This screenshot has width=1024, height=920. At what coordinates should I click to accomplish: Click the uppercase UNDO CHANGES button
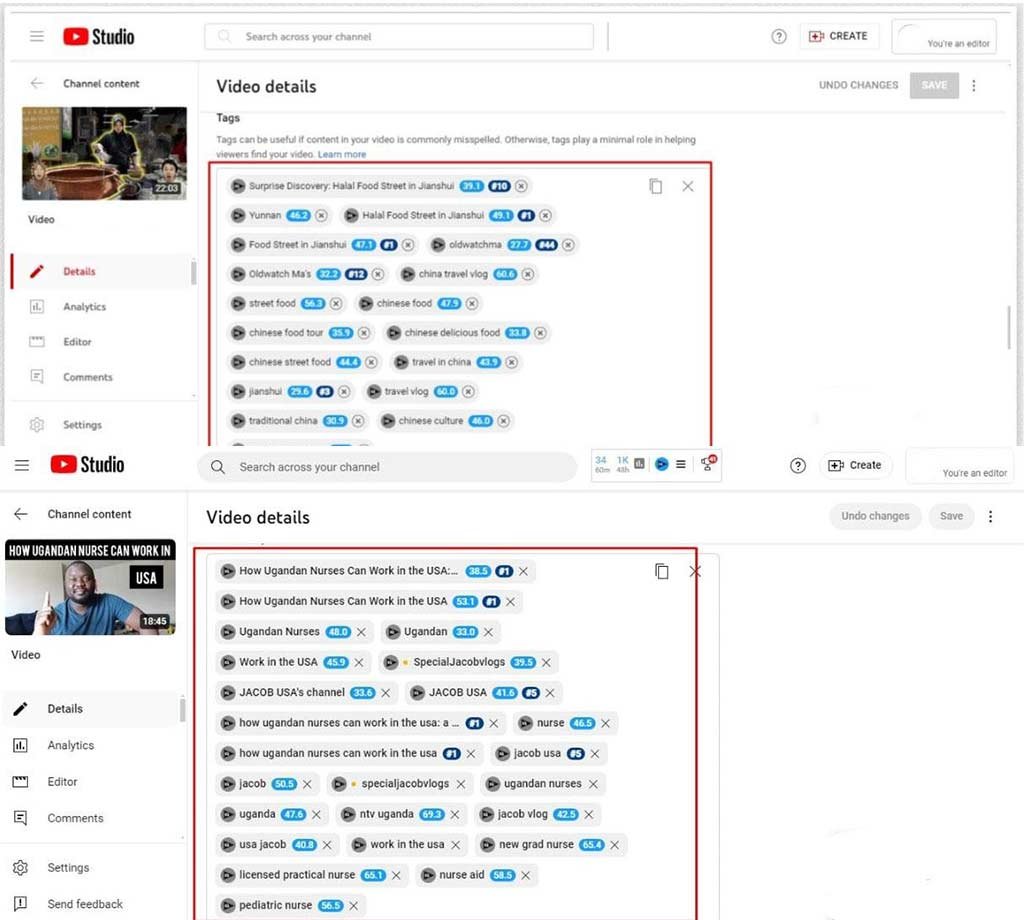858,85
